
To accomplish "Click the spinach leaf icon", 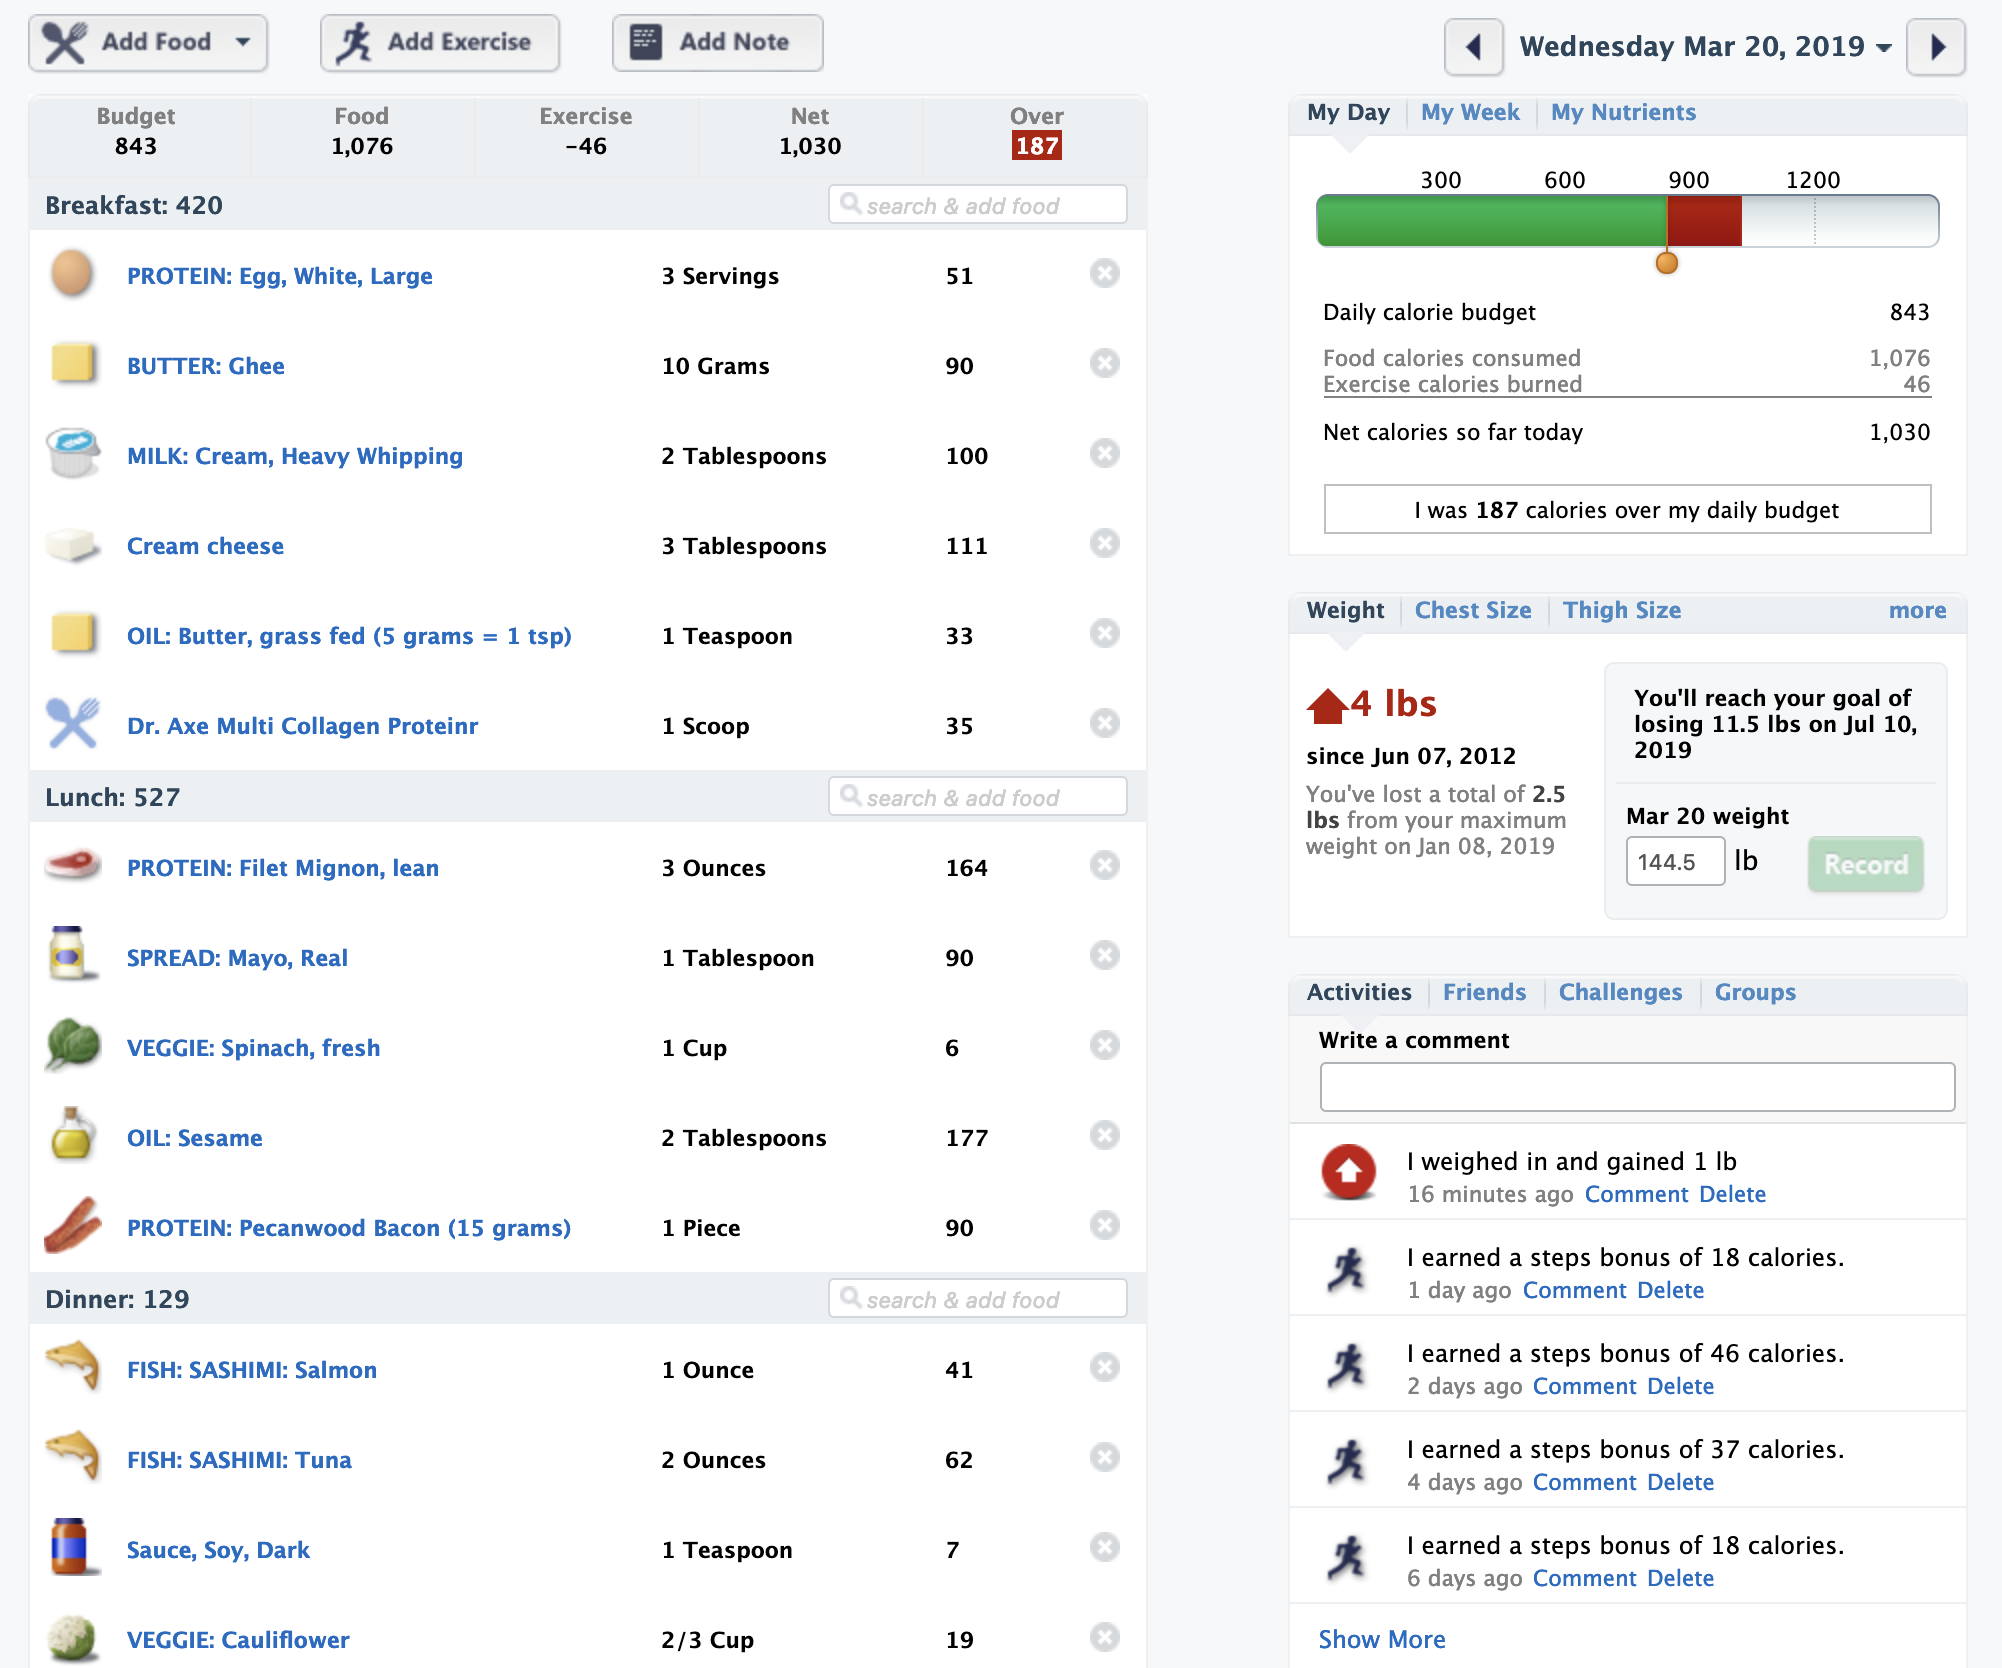I will (73, 1045).
